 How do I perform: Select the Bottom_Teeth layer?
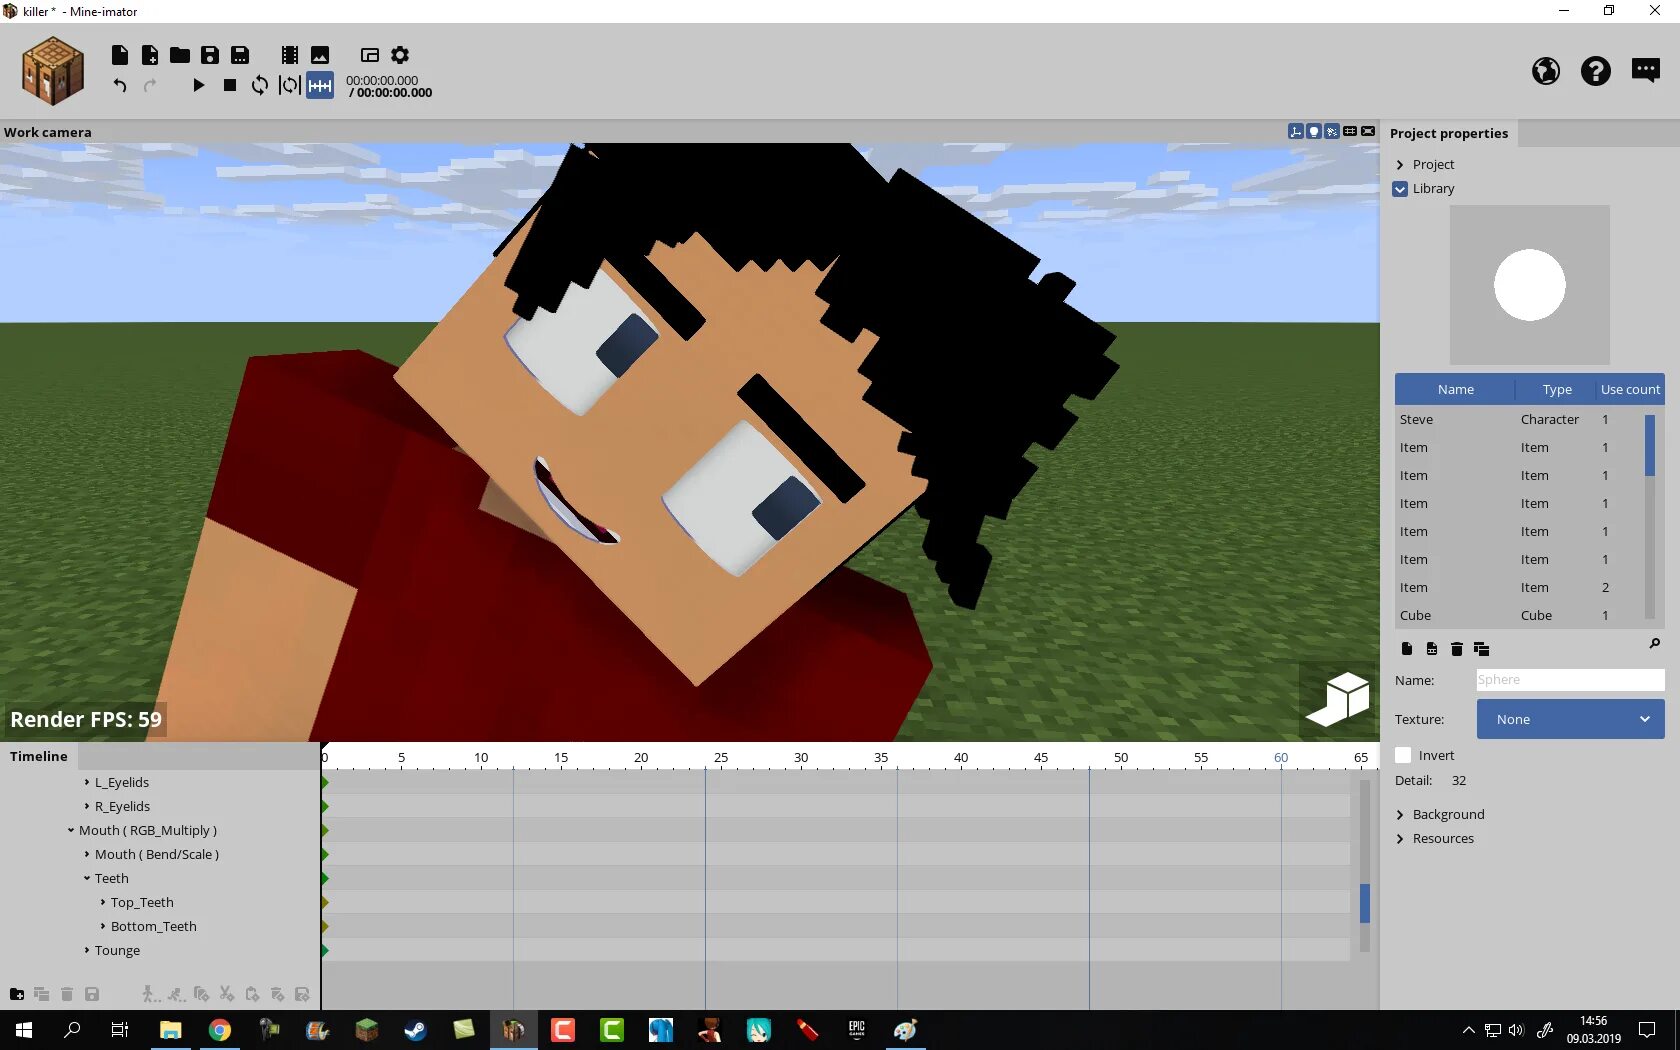[154, 926]
